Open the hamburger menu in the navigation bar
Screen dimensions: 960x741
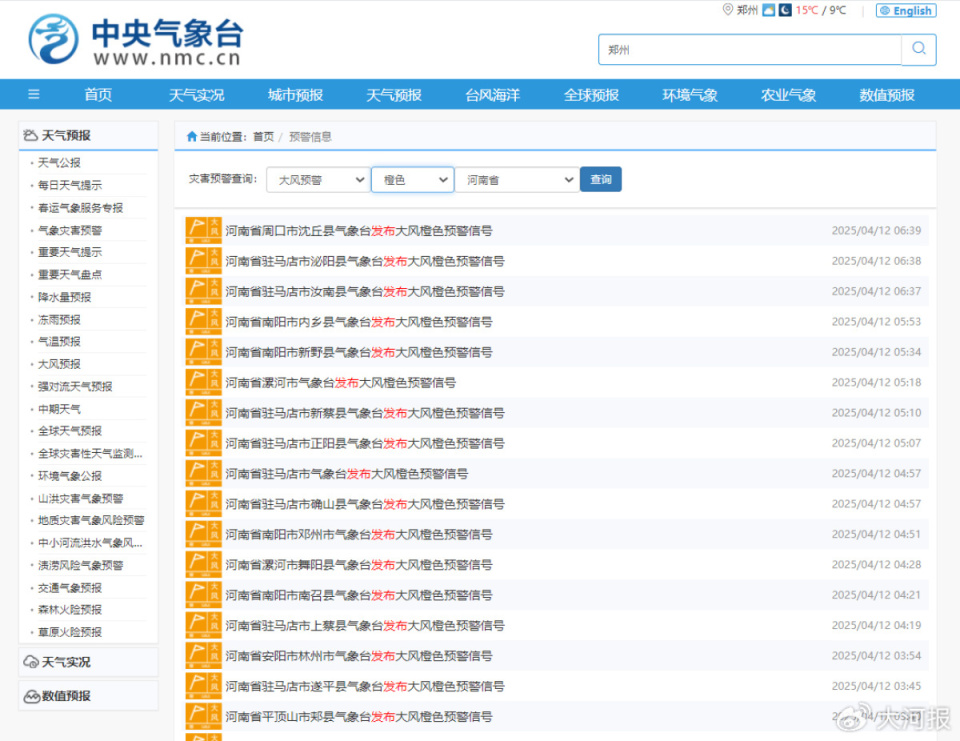pos(33,94)
